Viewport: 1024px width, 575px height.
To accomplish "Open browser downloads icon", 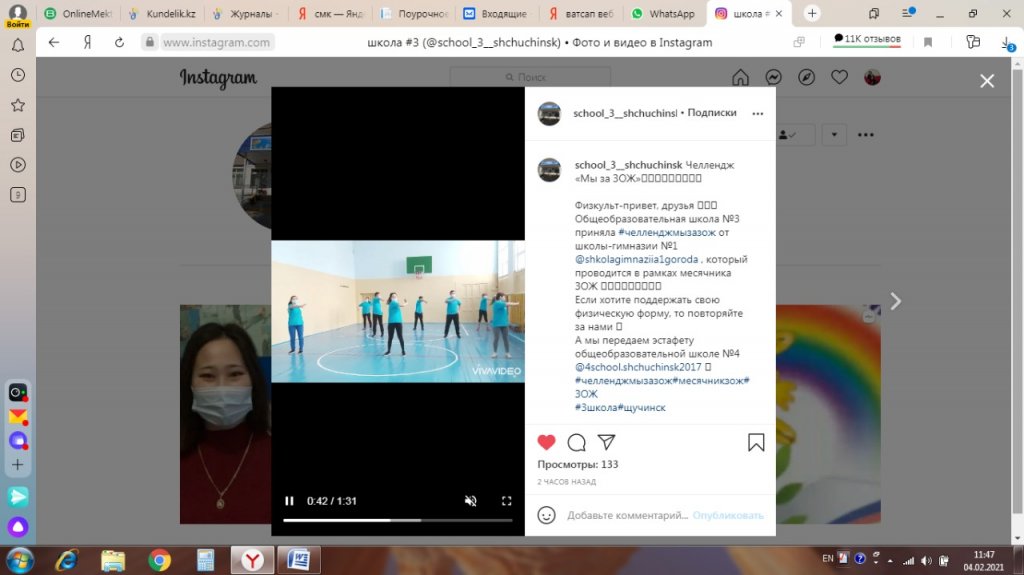I will (1006, 42).
